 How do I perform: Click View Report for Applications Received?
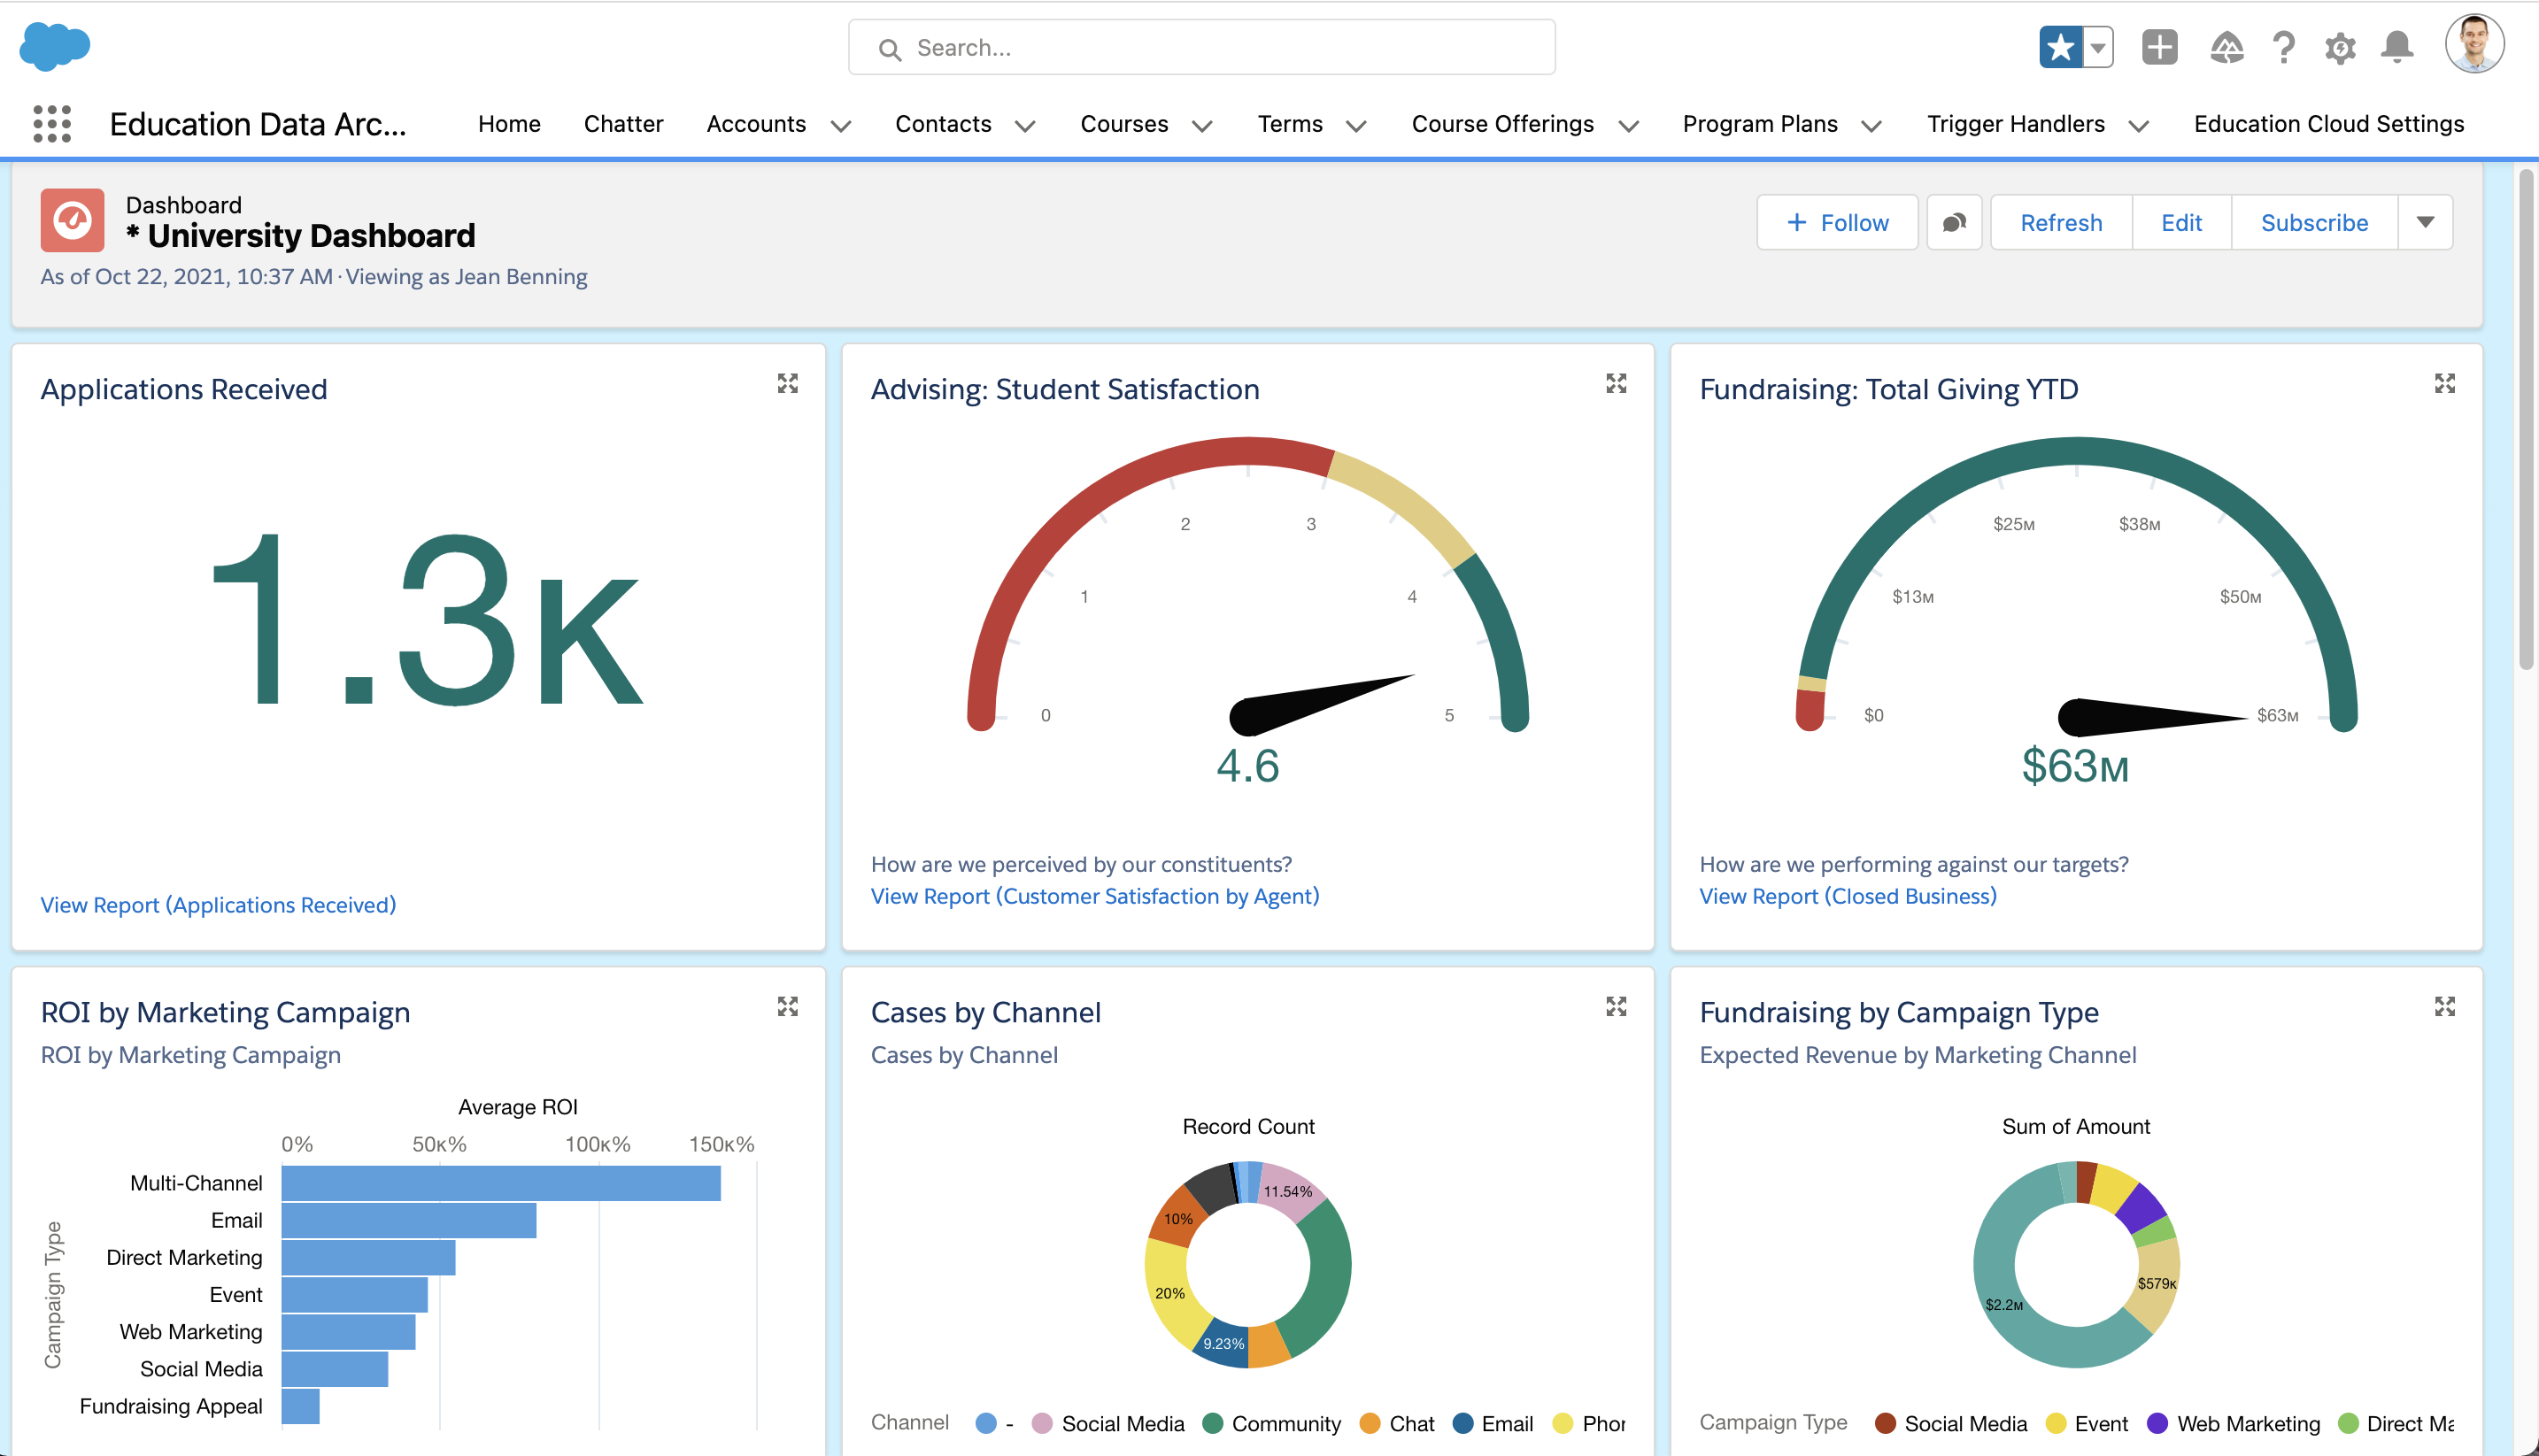point(216,903)
